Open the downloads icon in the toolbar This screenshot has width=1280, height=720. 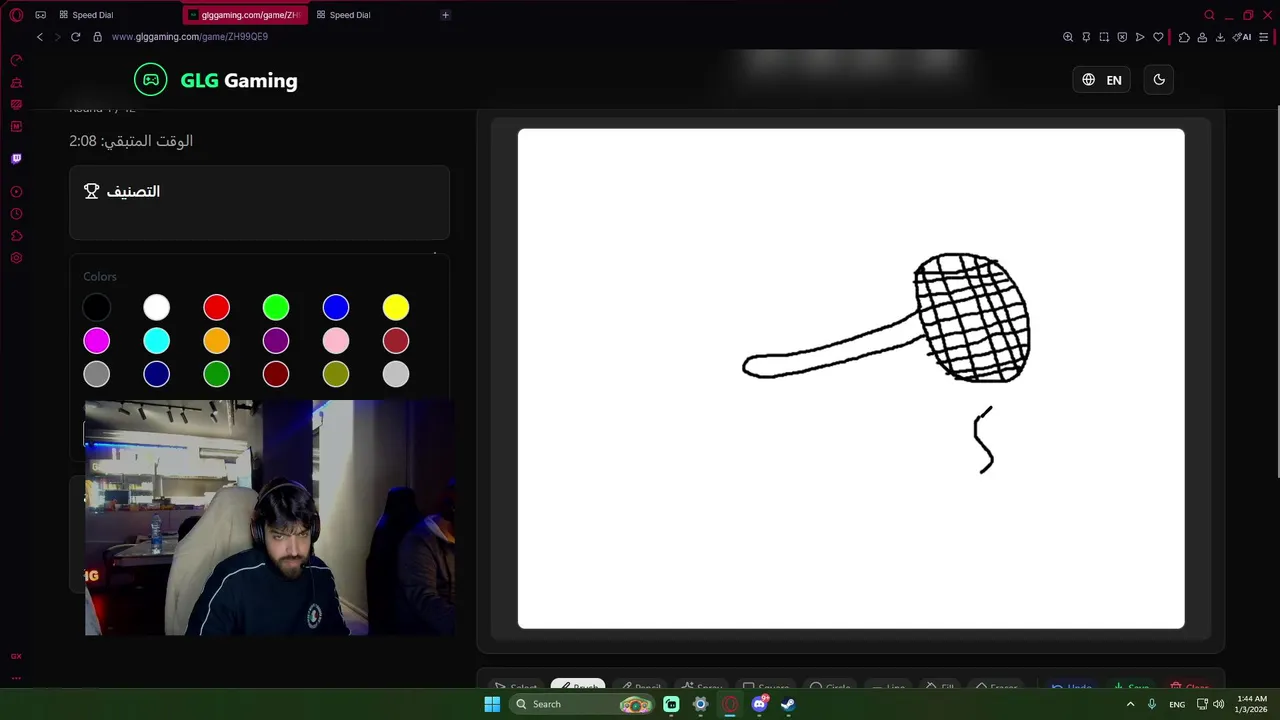click(1221, 37)
